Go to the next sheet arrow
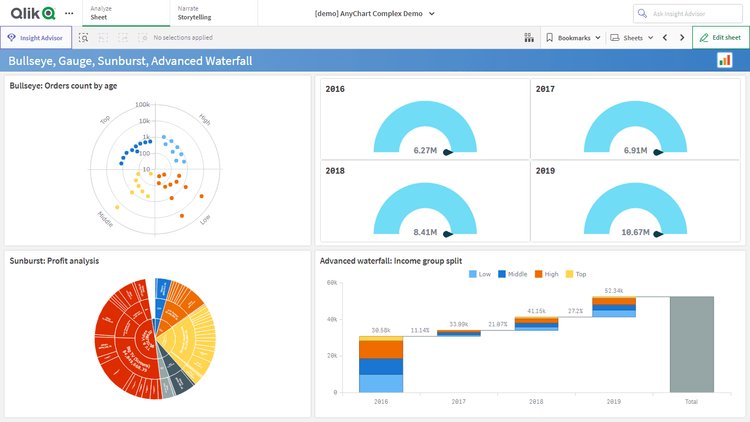The height and width of the screenshot is (422, 750). coord(682,37)
